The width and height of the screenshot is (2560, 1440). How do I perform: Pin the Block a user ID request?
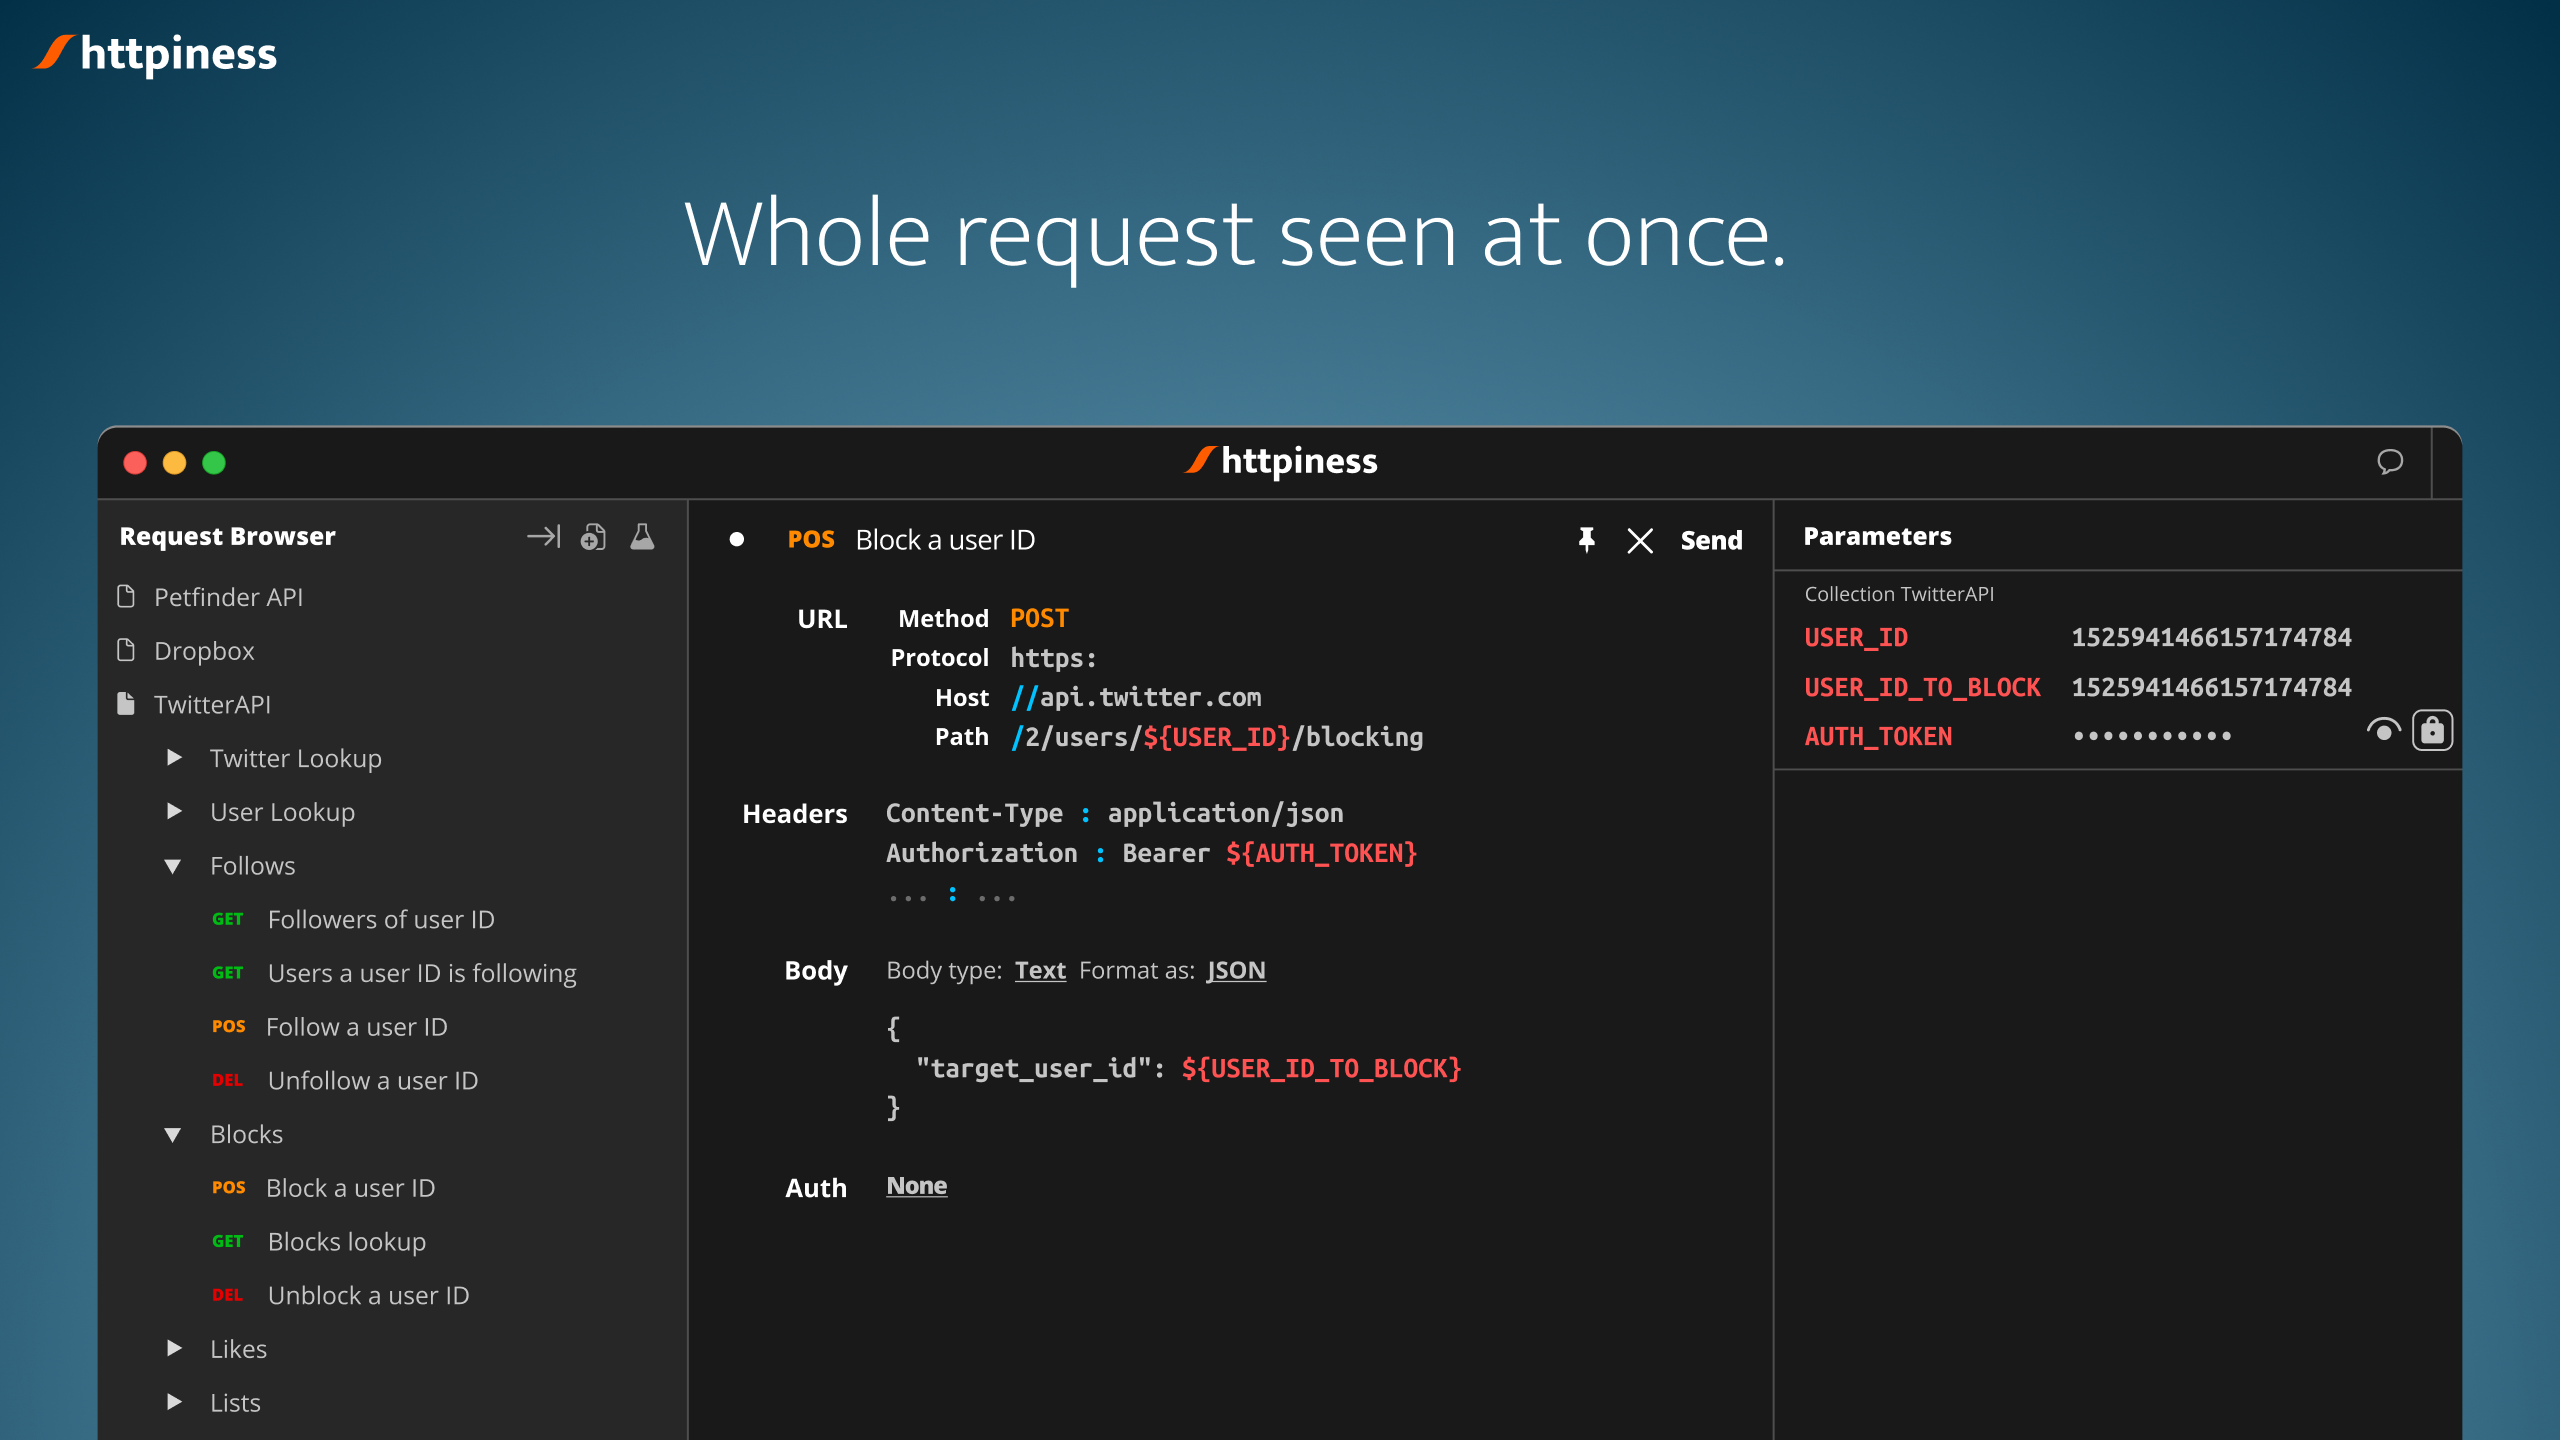pos(1586,540)
